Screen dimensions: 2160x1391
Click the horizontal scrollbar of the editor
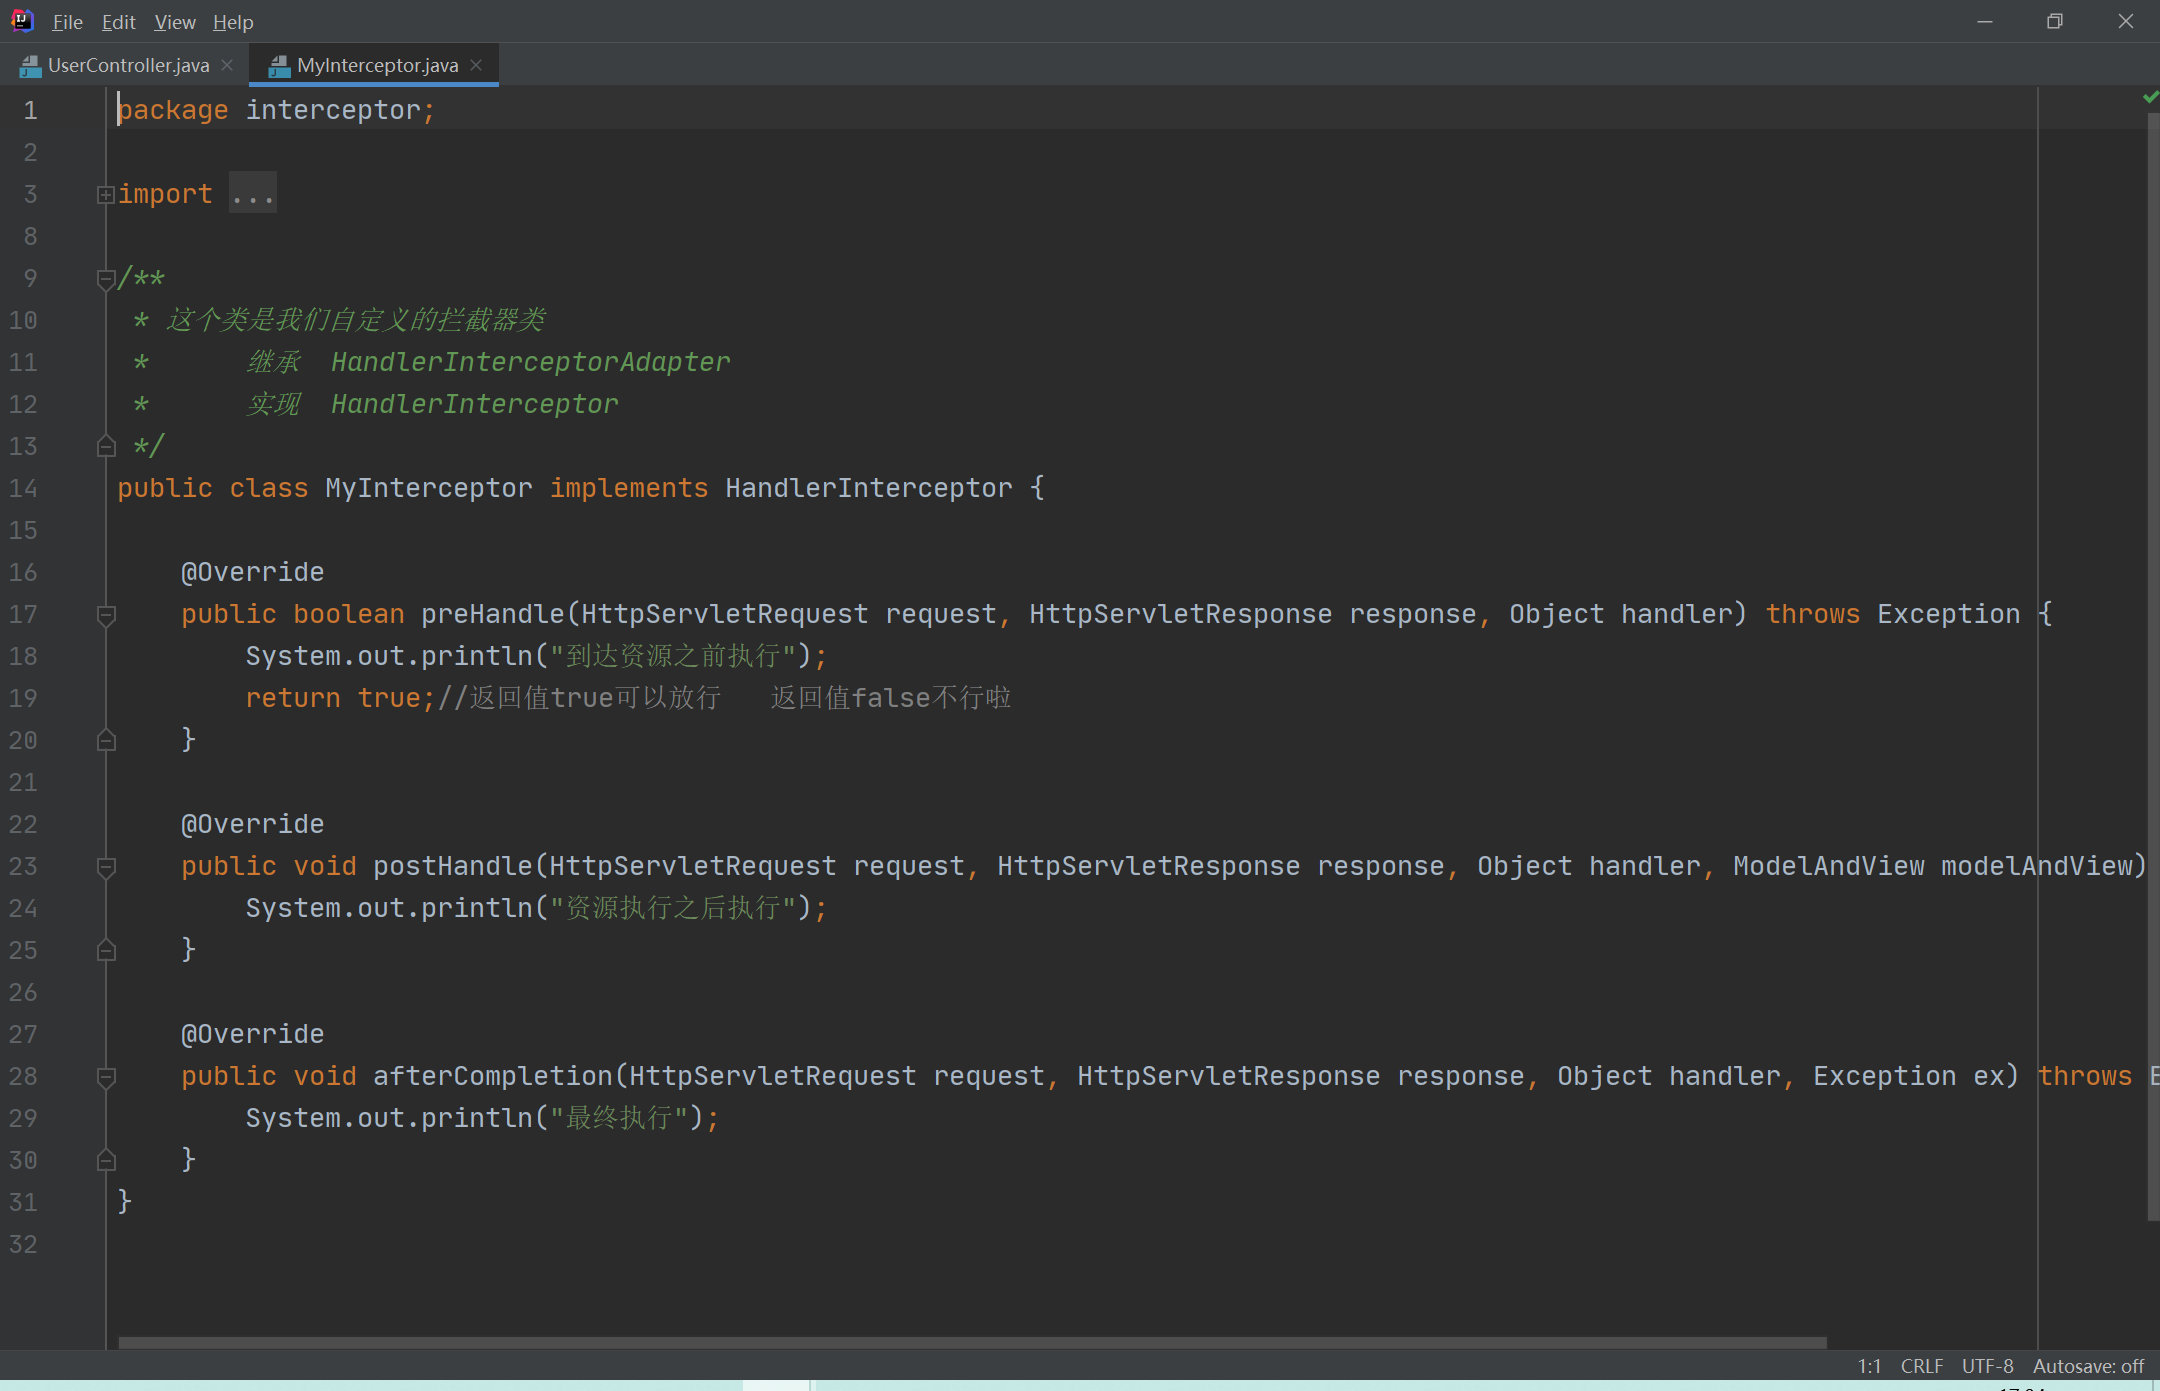(x=972, y=1342)
